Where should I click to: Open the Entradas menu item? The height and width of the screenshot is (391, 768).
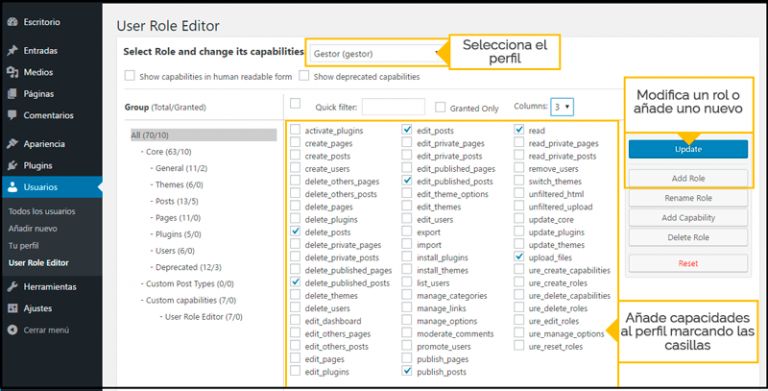(41, 50)
